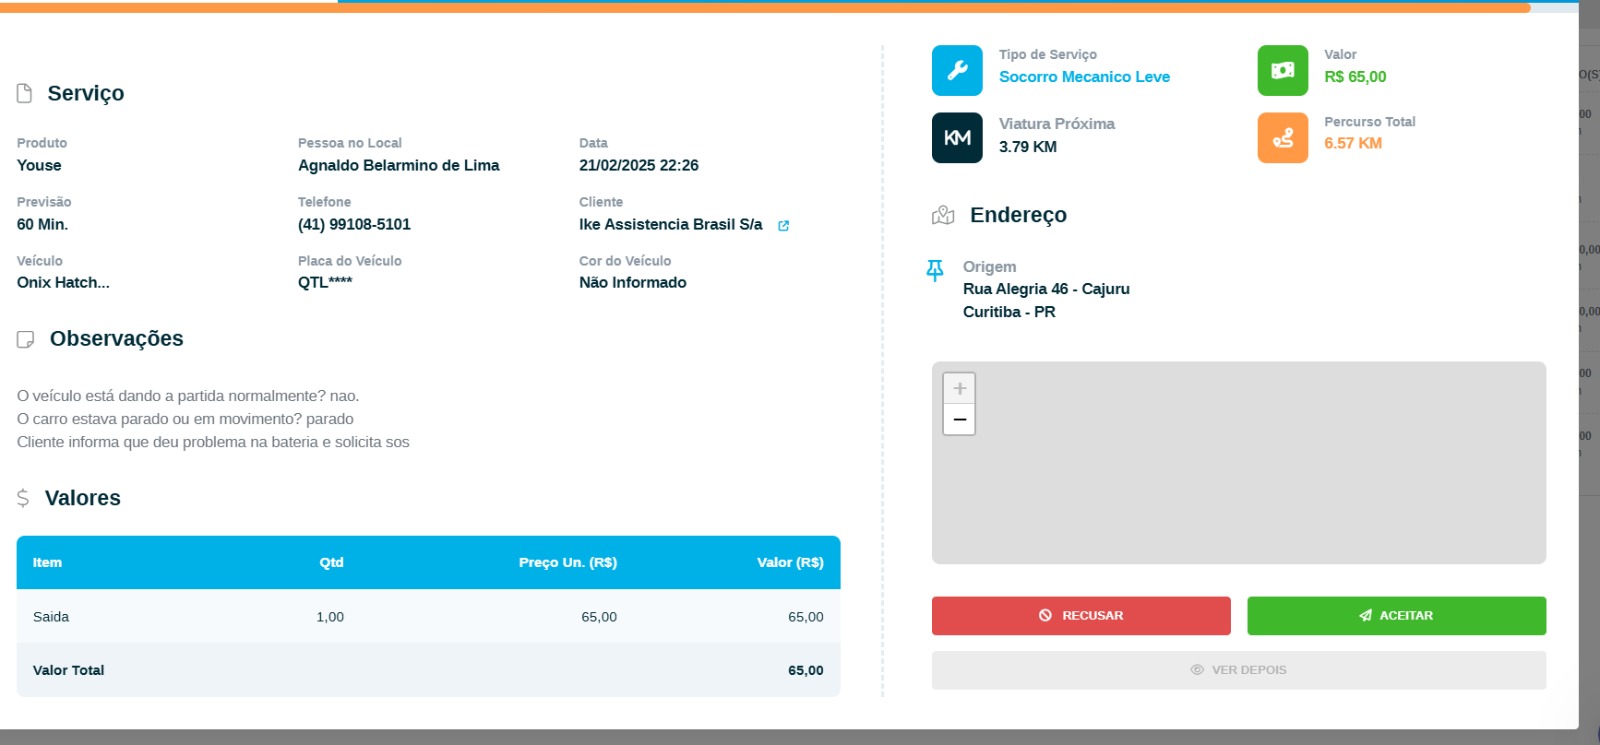
Task: Zoom in on the map
Action: click(959, 389)
